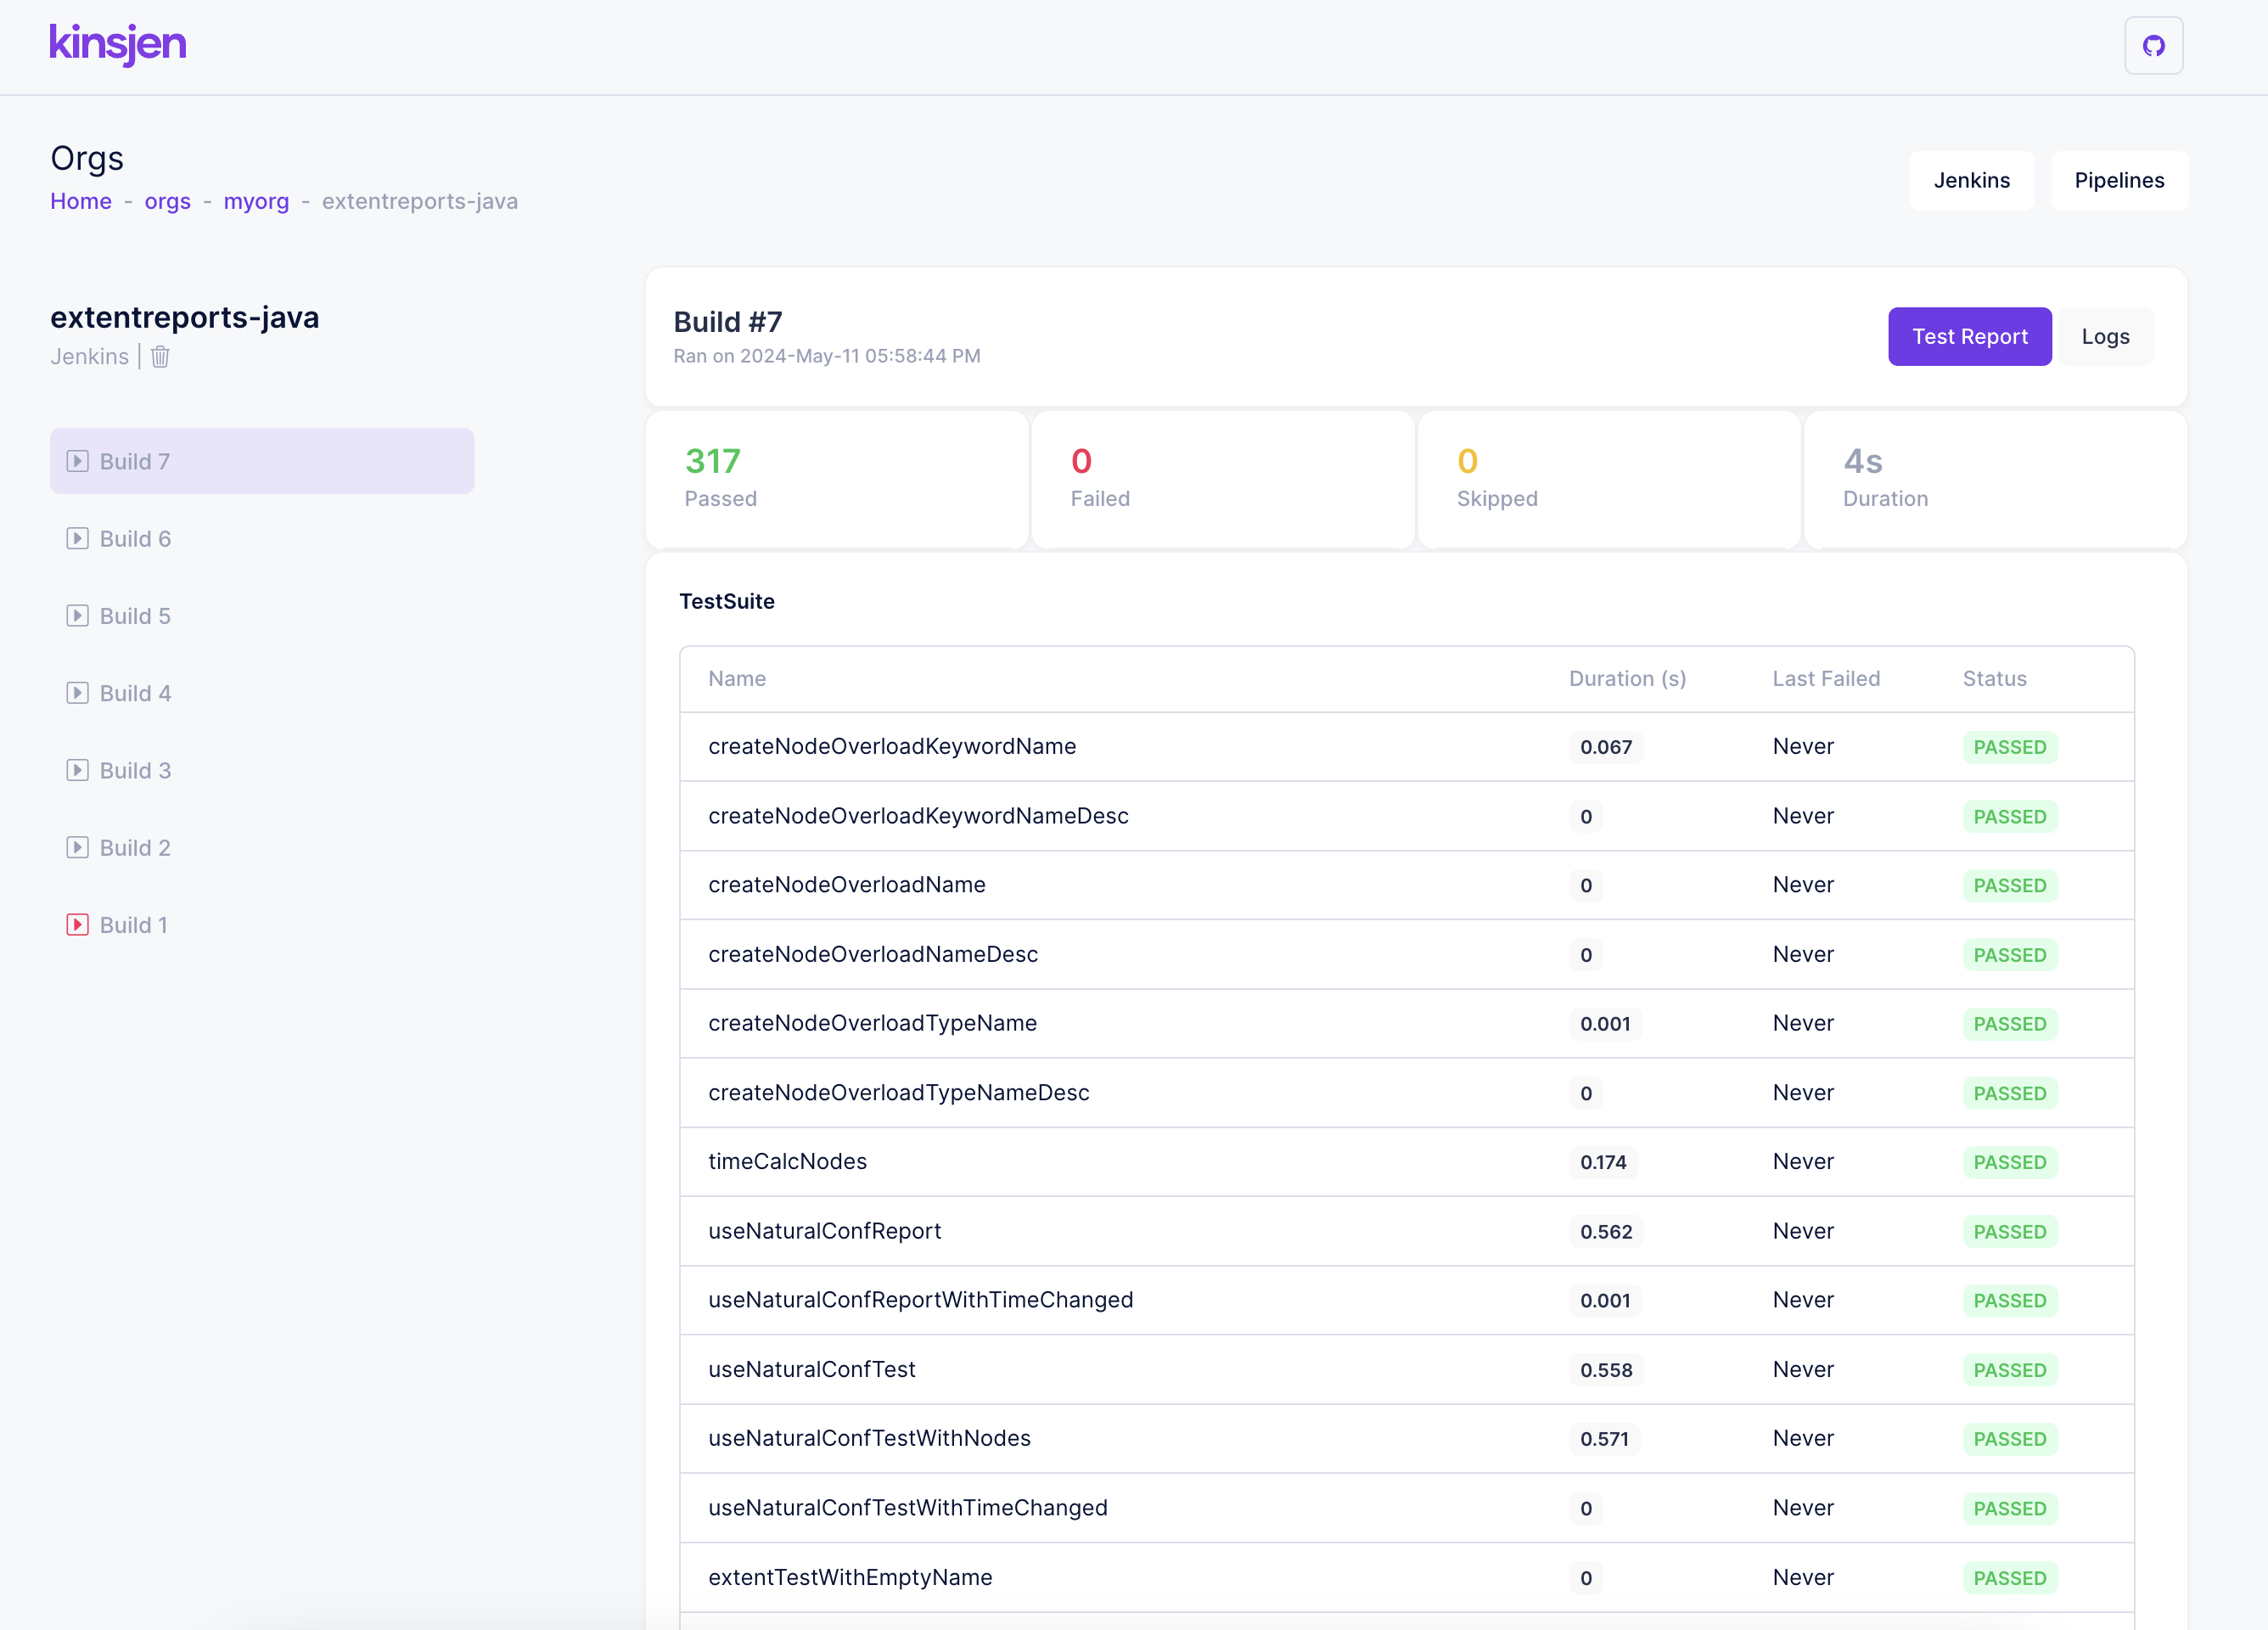Click the play icon next to Build 6

(77, 539)
